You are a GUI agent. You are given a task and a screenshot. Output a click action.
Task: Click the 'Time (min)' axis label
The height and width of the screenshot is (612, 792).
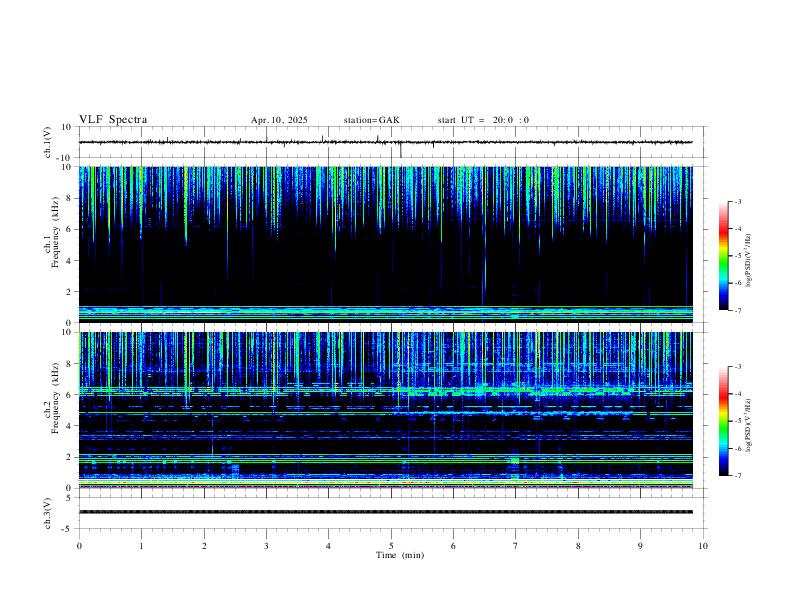click(400, 555)
